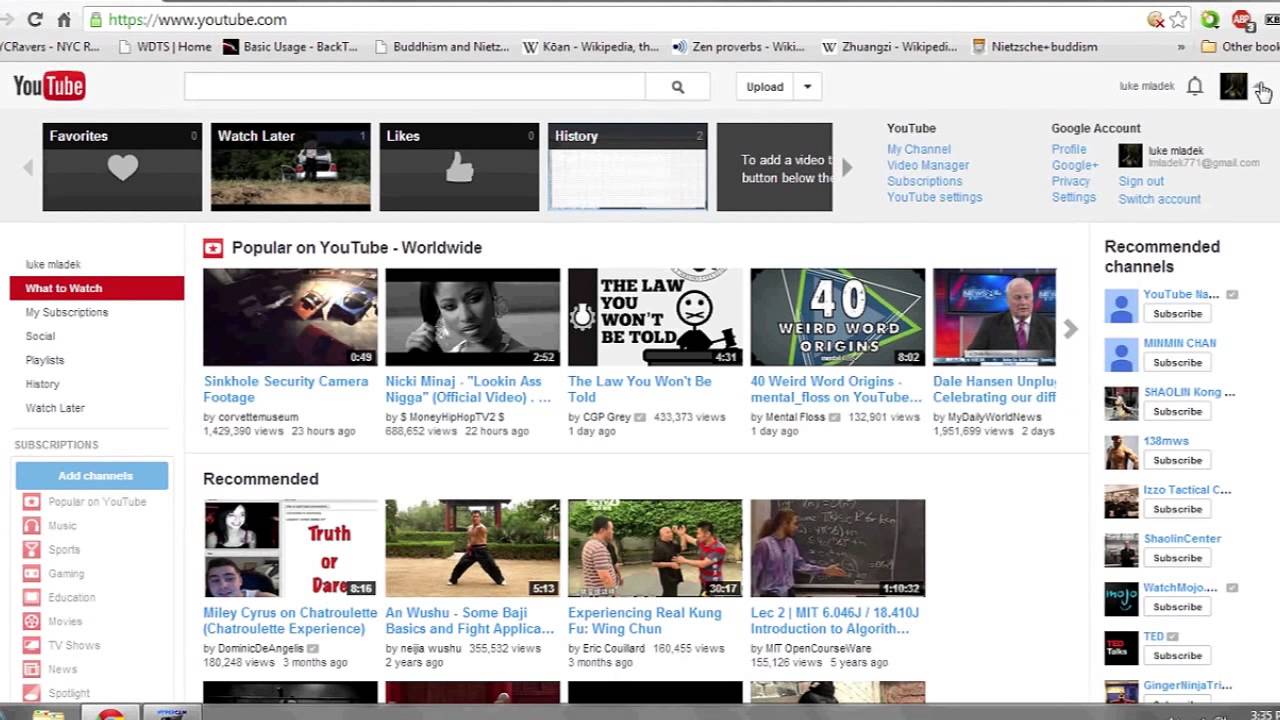Open History in the left sidebar
The image size is (1280, 720).
[x=42, y=384]
